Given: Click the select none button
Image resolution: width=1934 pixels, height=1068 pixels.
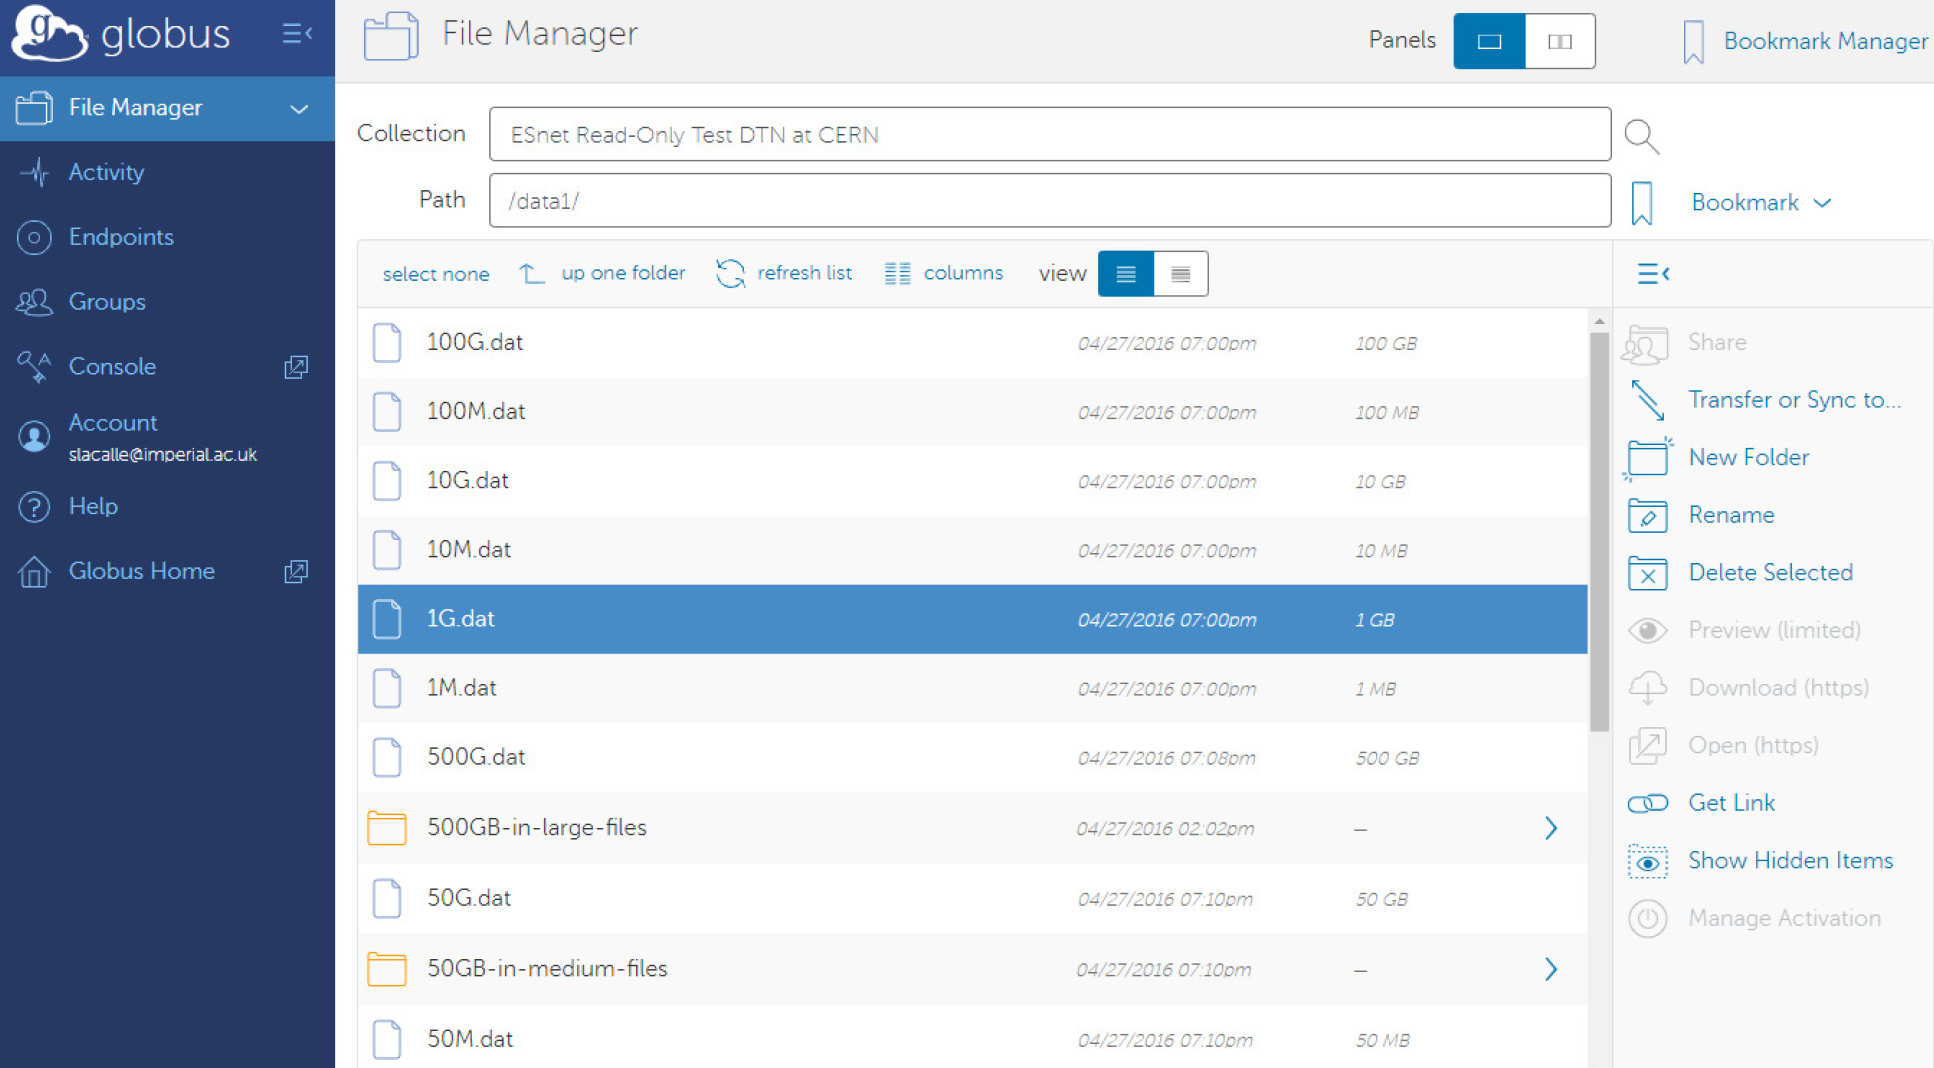Looking at the screenshot, I should [x=435, y=274].
